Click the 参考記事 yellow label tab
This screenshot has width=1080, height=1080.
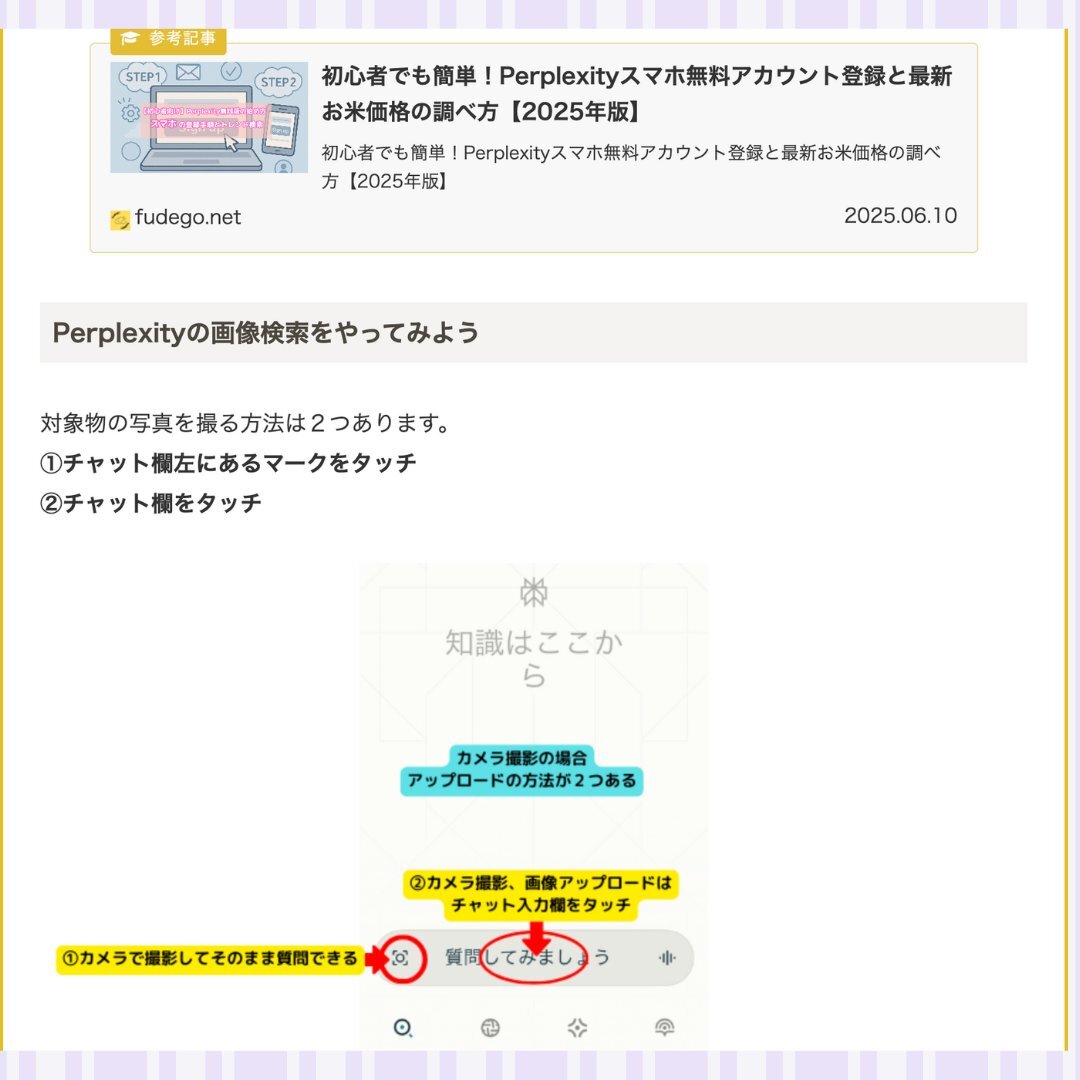click(168, 39)
